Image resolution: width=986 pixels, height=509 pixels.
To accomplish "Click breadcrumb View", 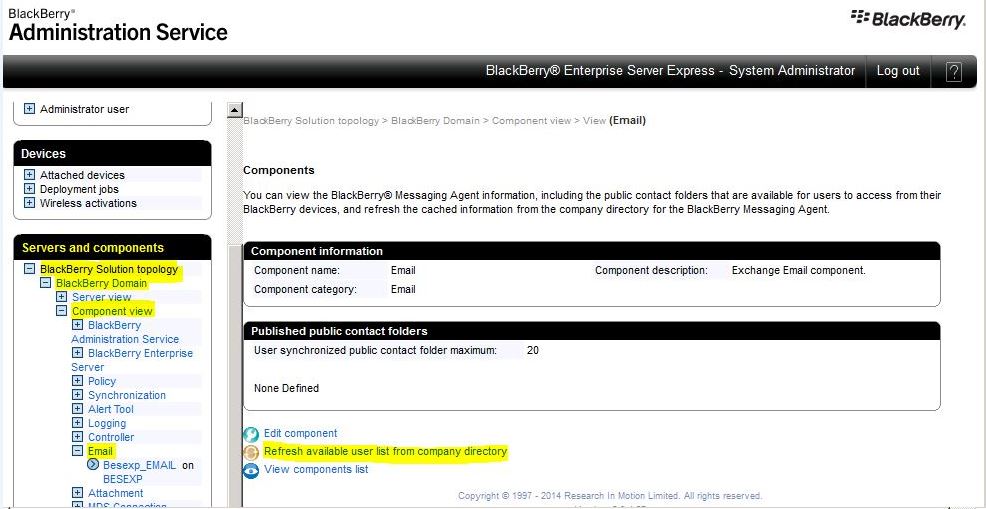I will tap(594, 120).
